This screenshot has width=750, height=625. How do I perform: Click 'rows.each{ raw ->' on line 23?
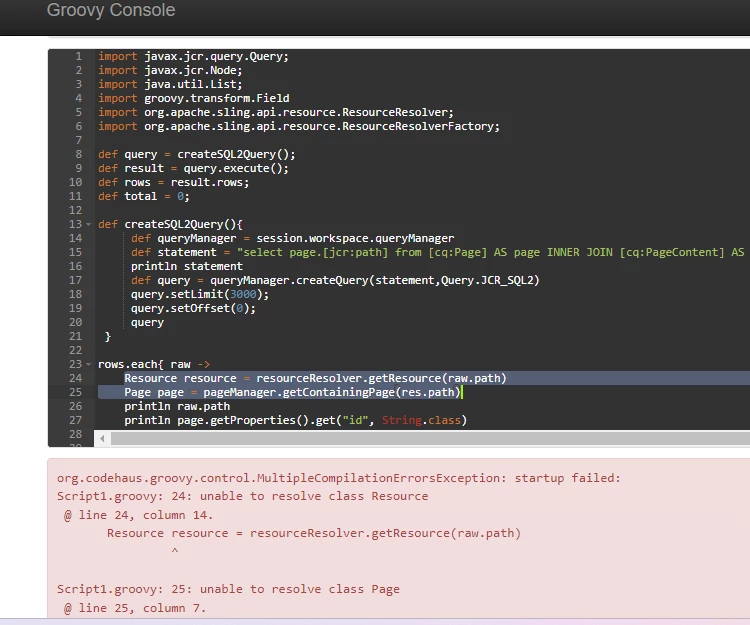click(154, 364)
